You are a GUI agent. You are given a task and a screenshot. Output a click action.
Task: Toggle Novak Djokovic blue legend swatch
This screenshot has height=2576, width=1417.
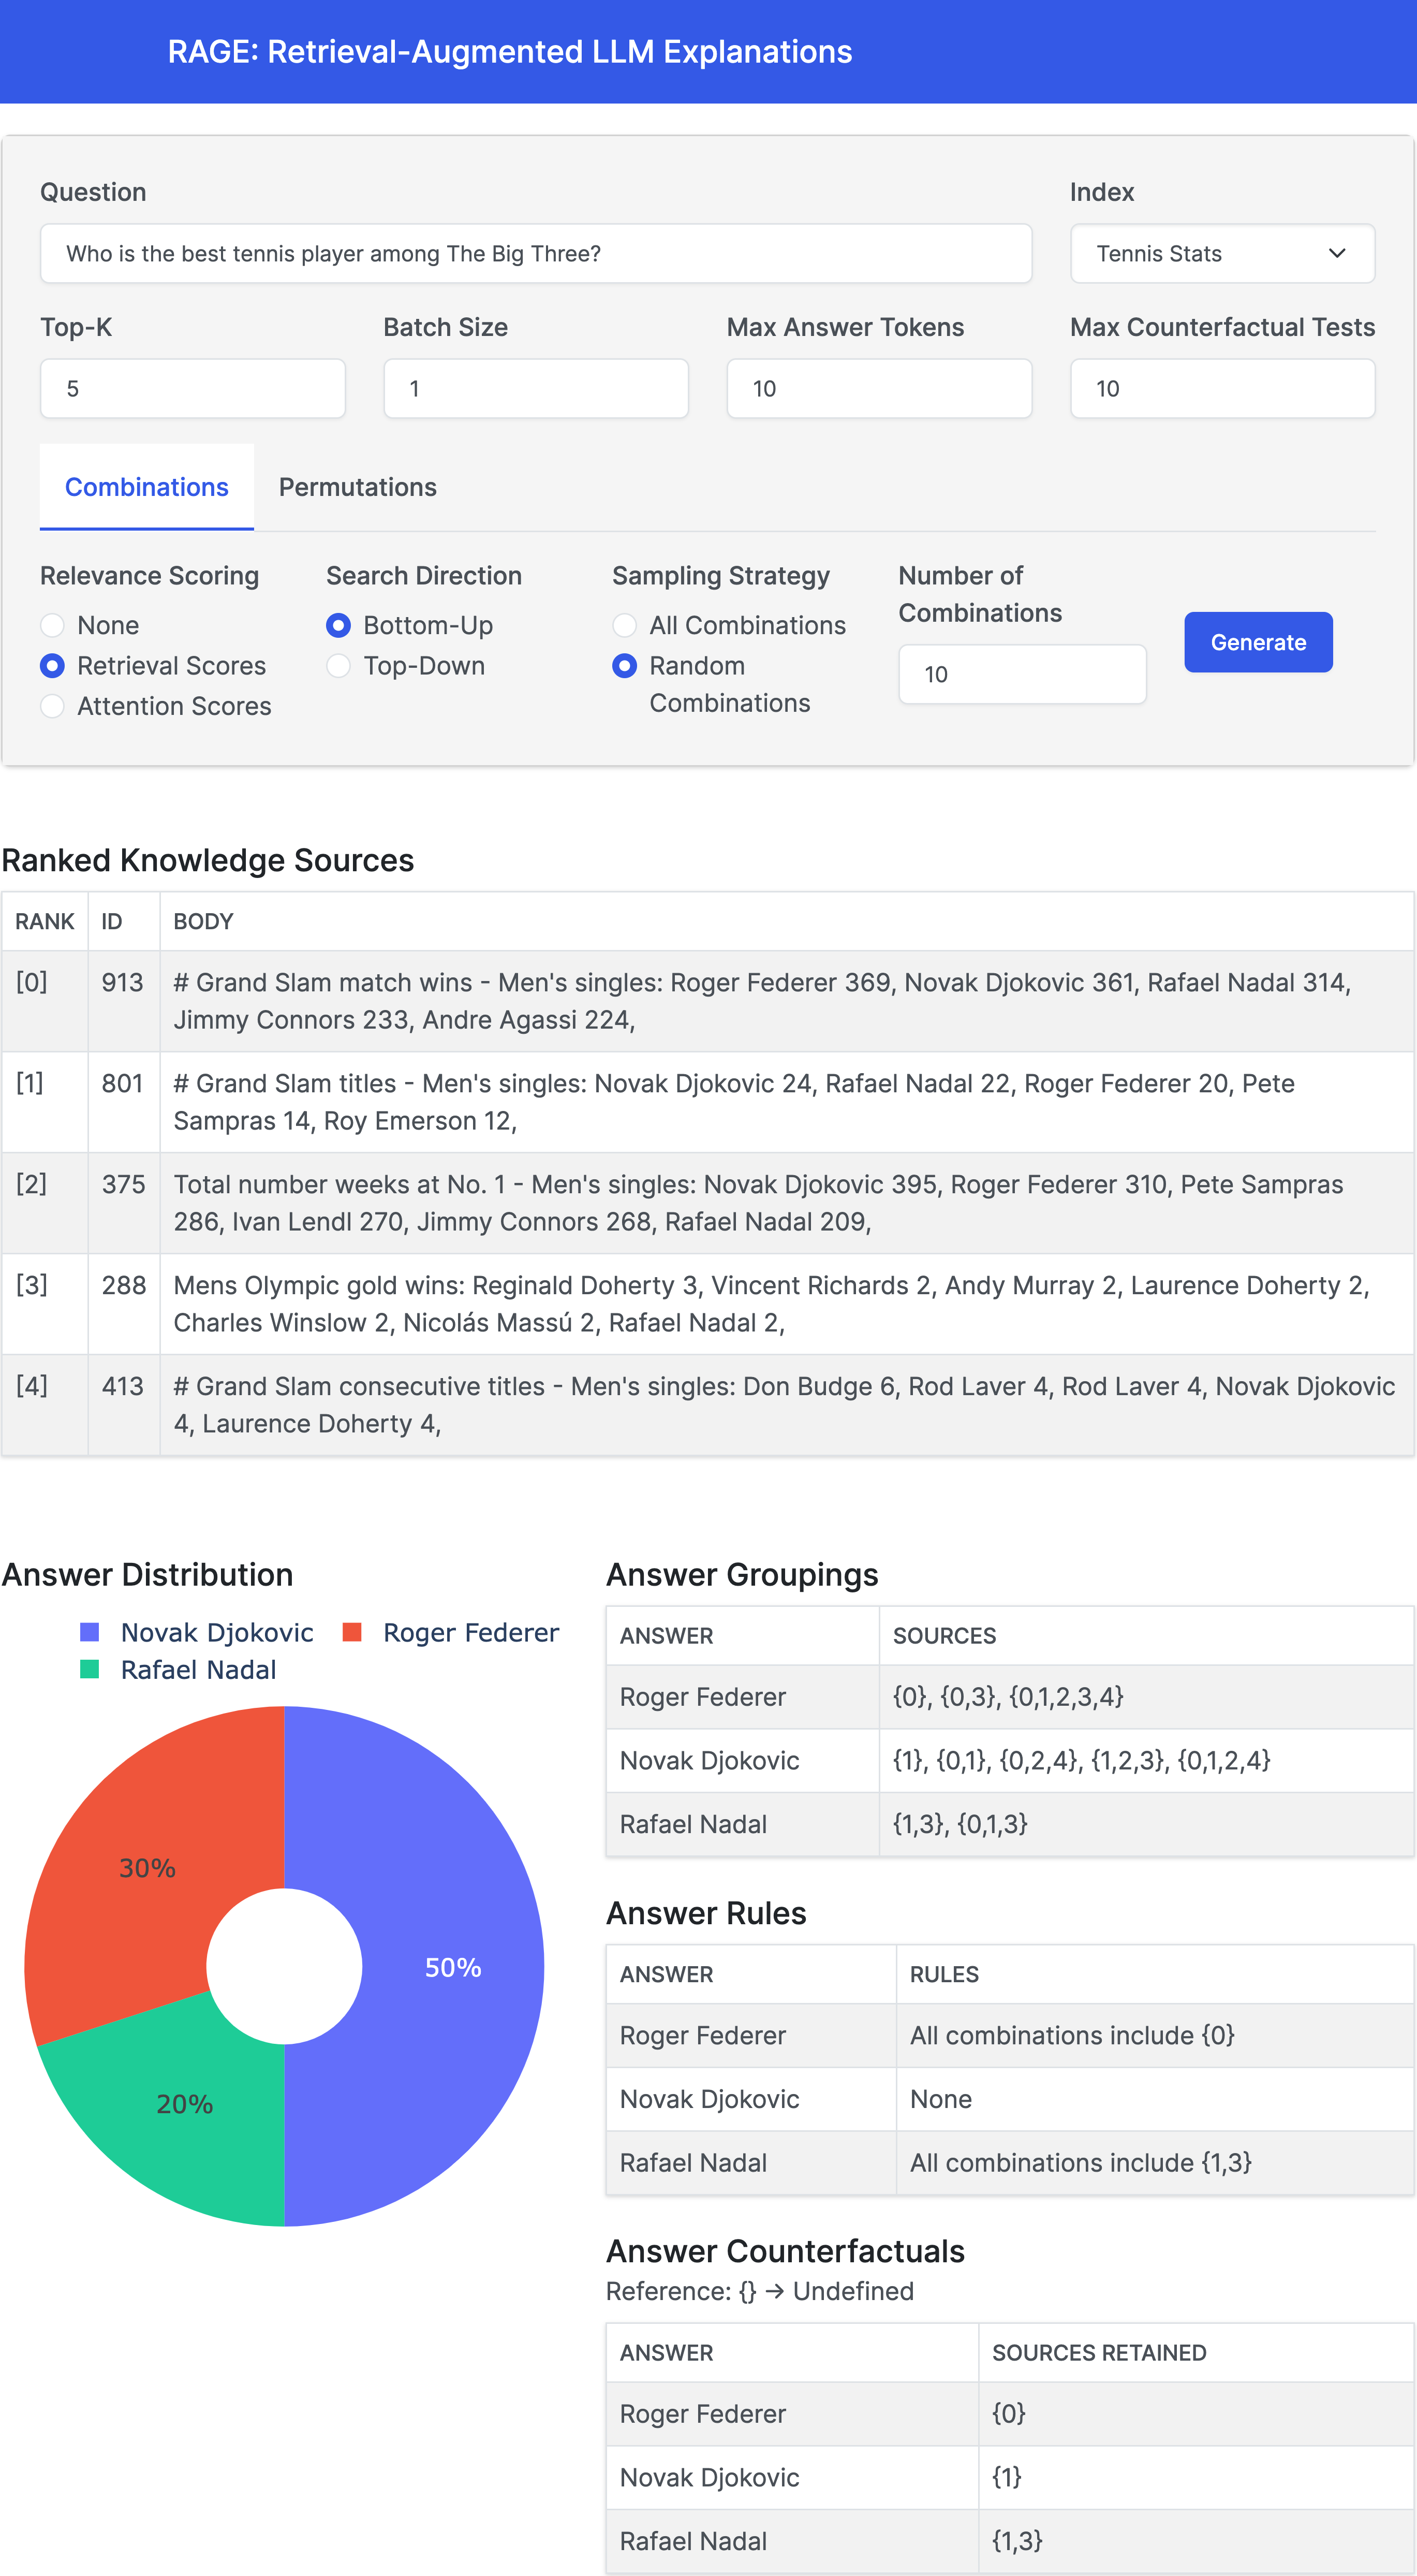(90, 1633)
